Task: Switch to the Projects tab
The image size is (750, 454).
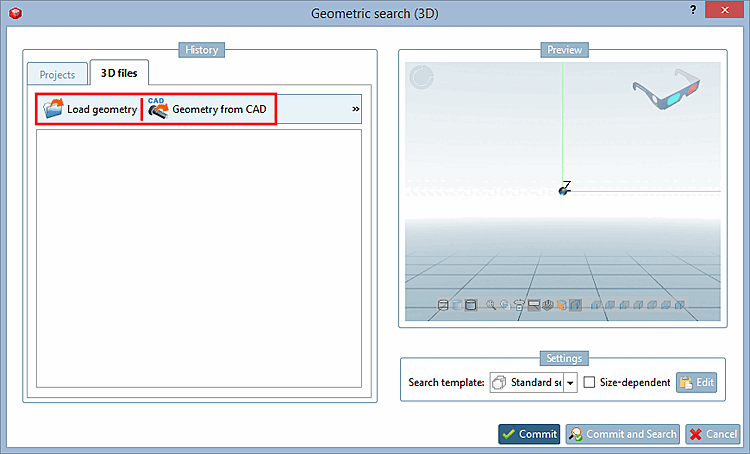Action: [57, 75]
